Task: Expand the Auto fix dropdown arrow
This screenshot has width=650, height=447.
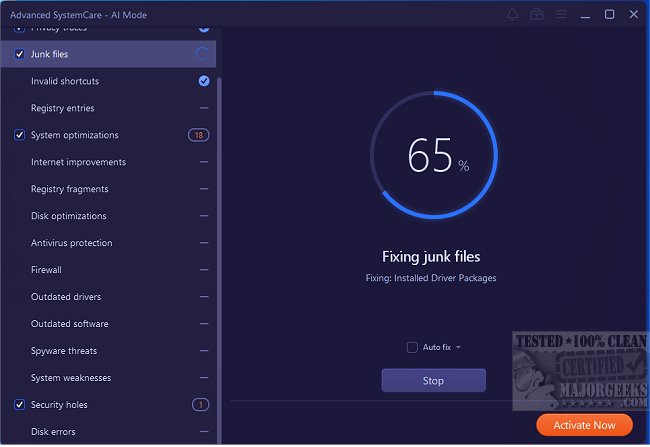Action: coord(458,347)
